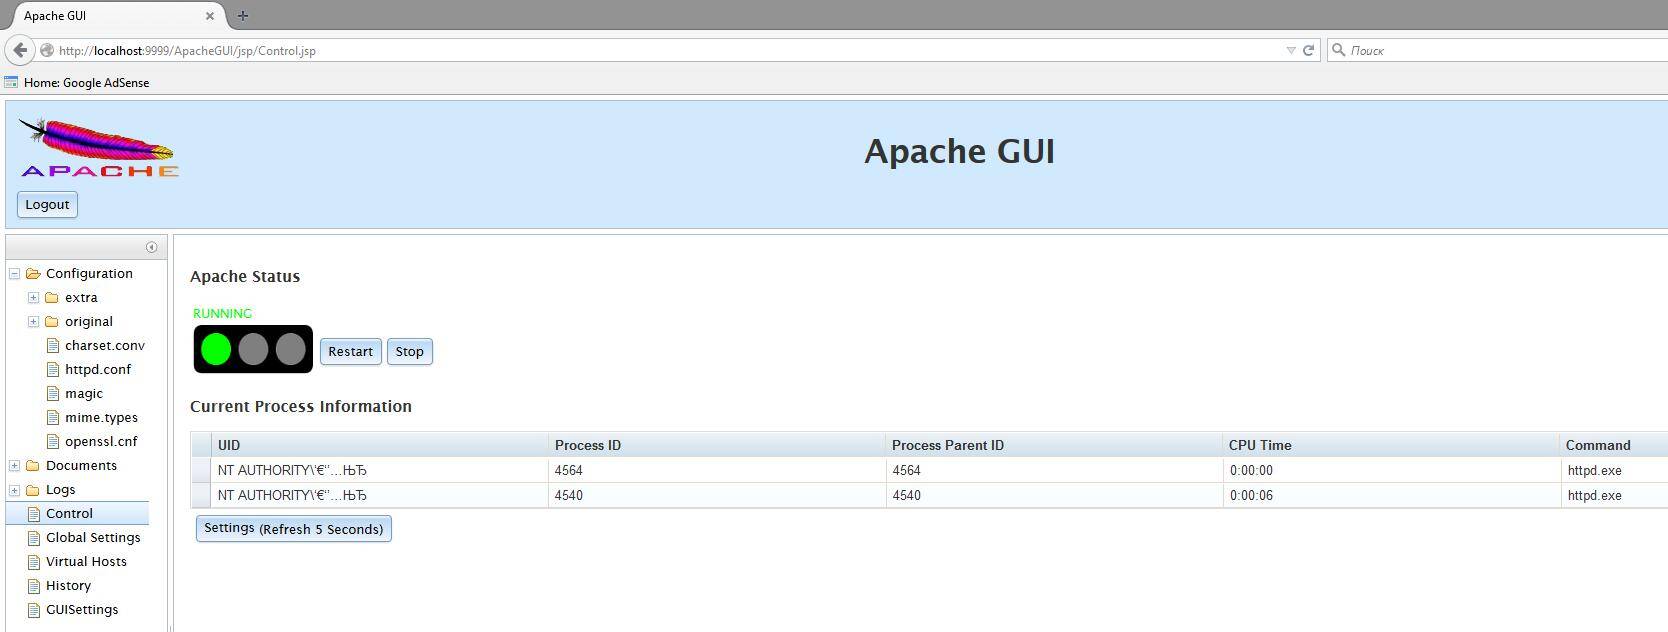Focus the browser address bar
The height and width of the screenshot is (632, 1668).
670,50
